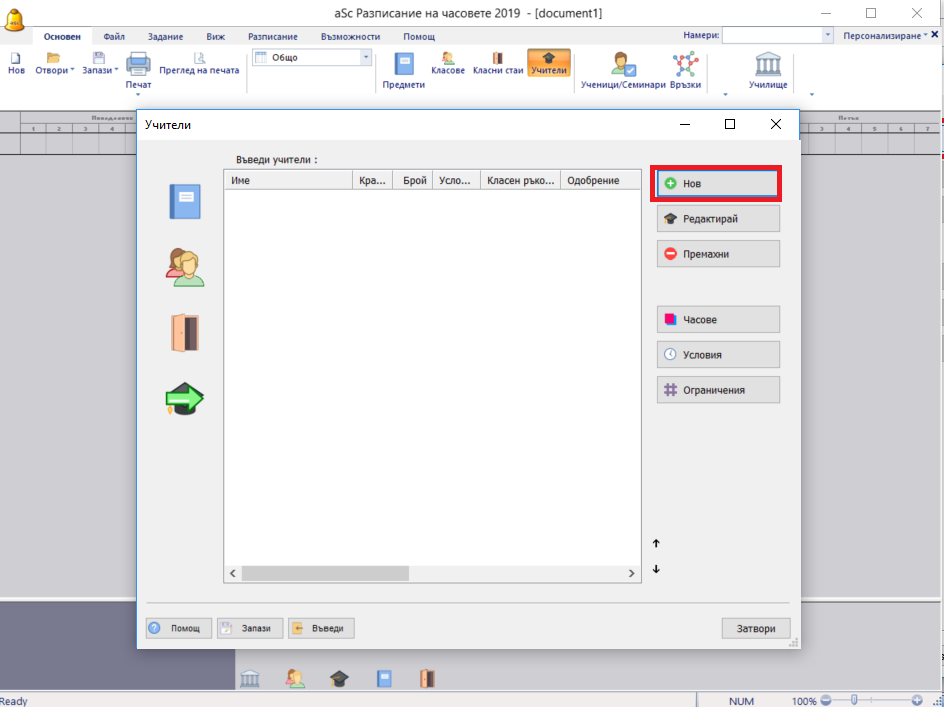Click the Затвори button
This screenshot has height=707, width=944.
coord(755,628)
